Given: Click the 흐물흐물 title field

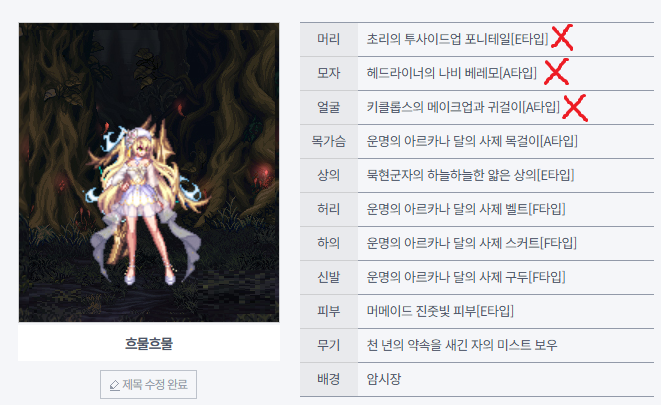Looking at the screenshot, I should point(149,343).
